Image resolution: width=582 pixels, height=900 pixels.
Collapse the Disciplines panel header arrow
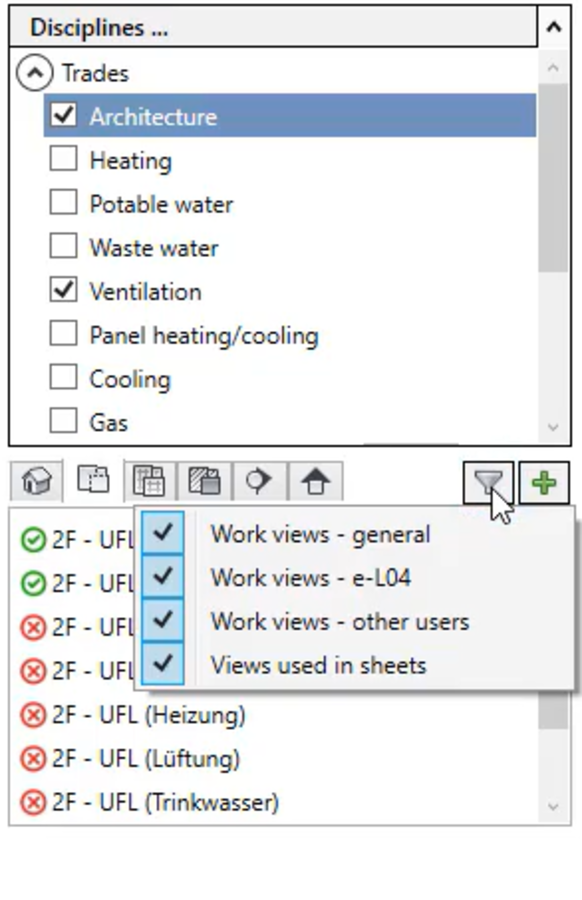554,27
